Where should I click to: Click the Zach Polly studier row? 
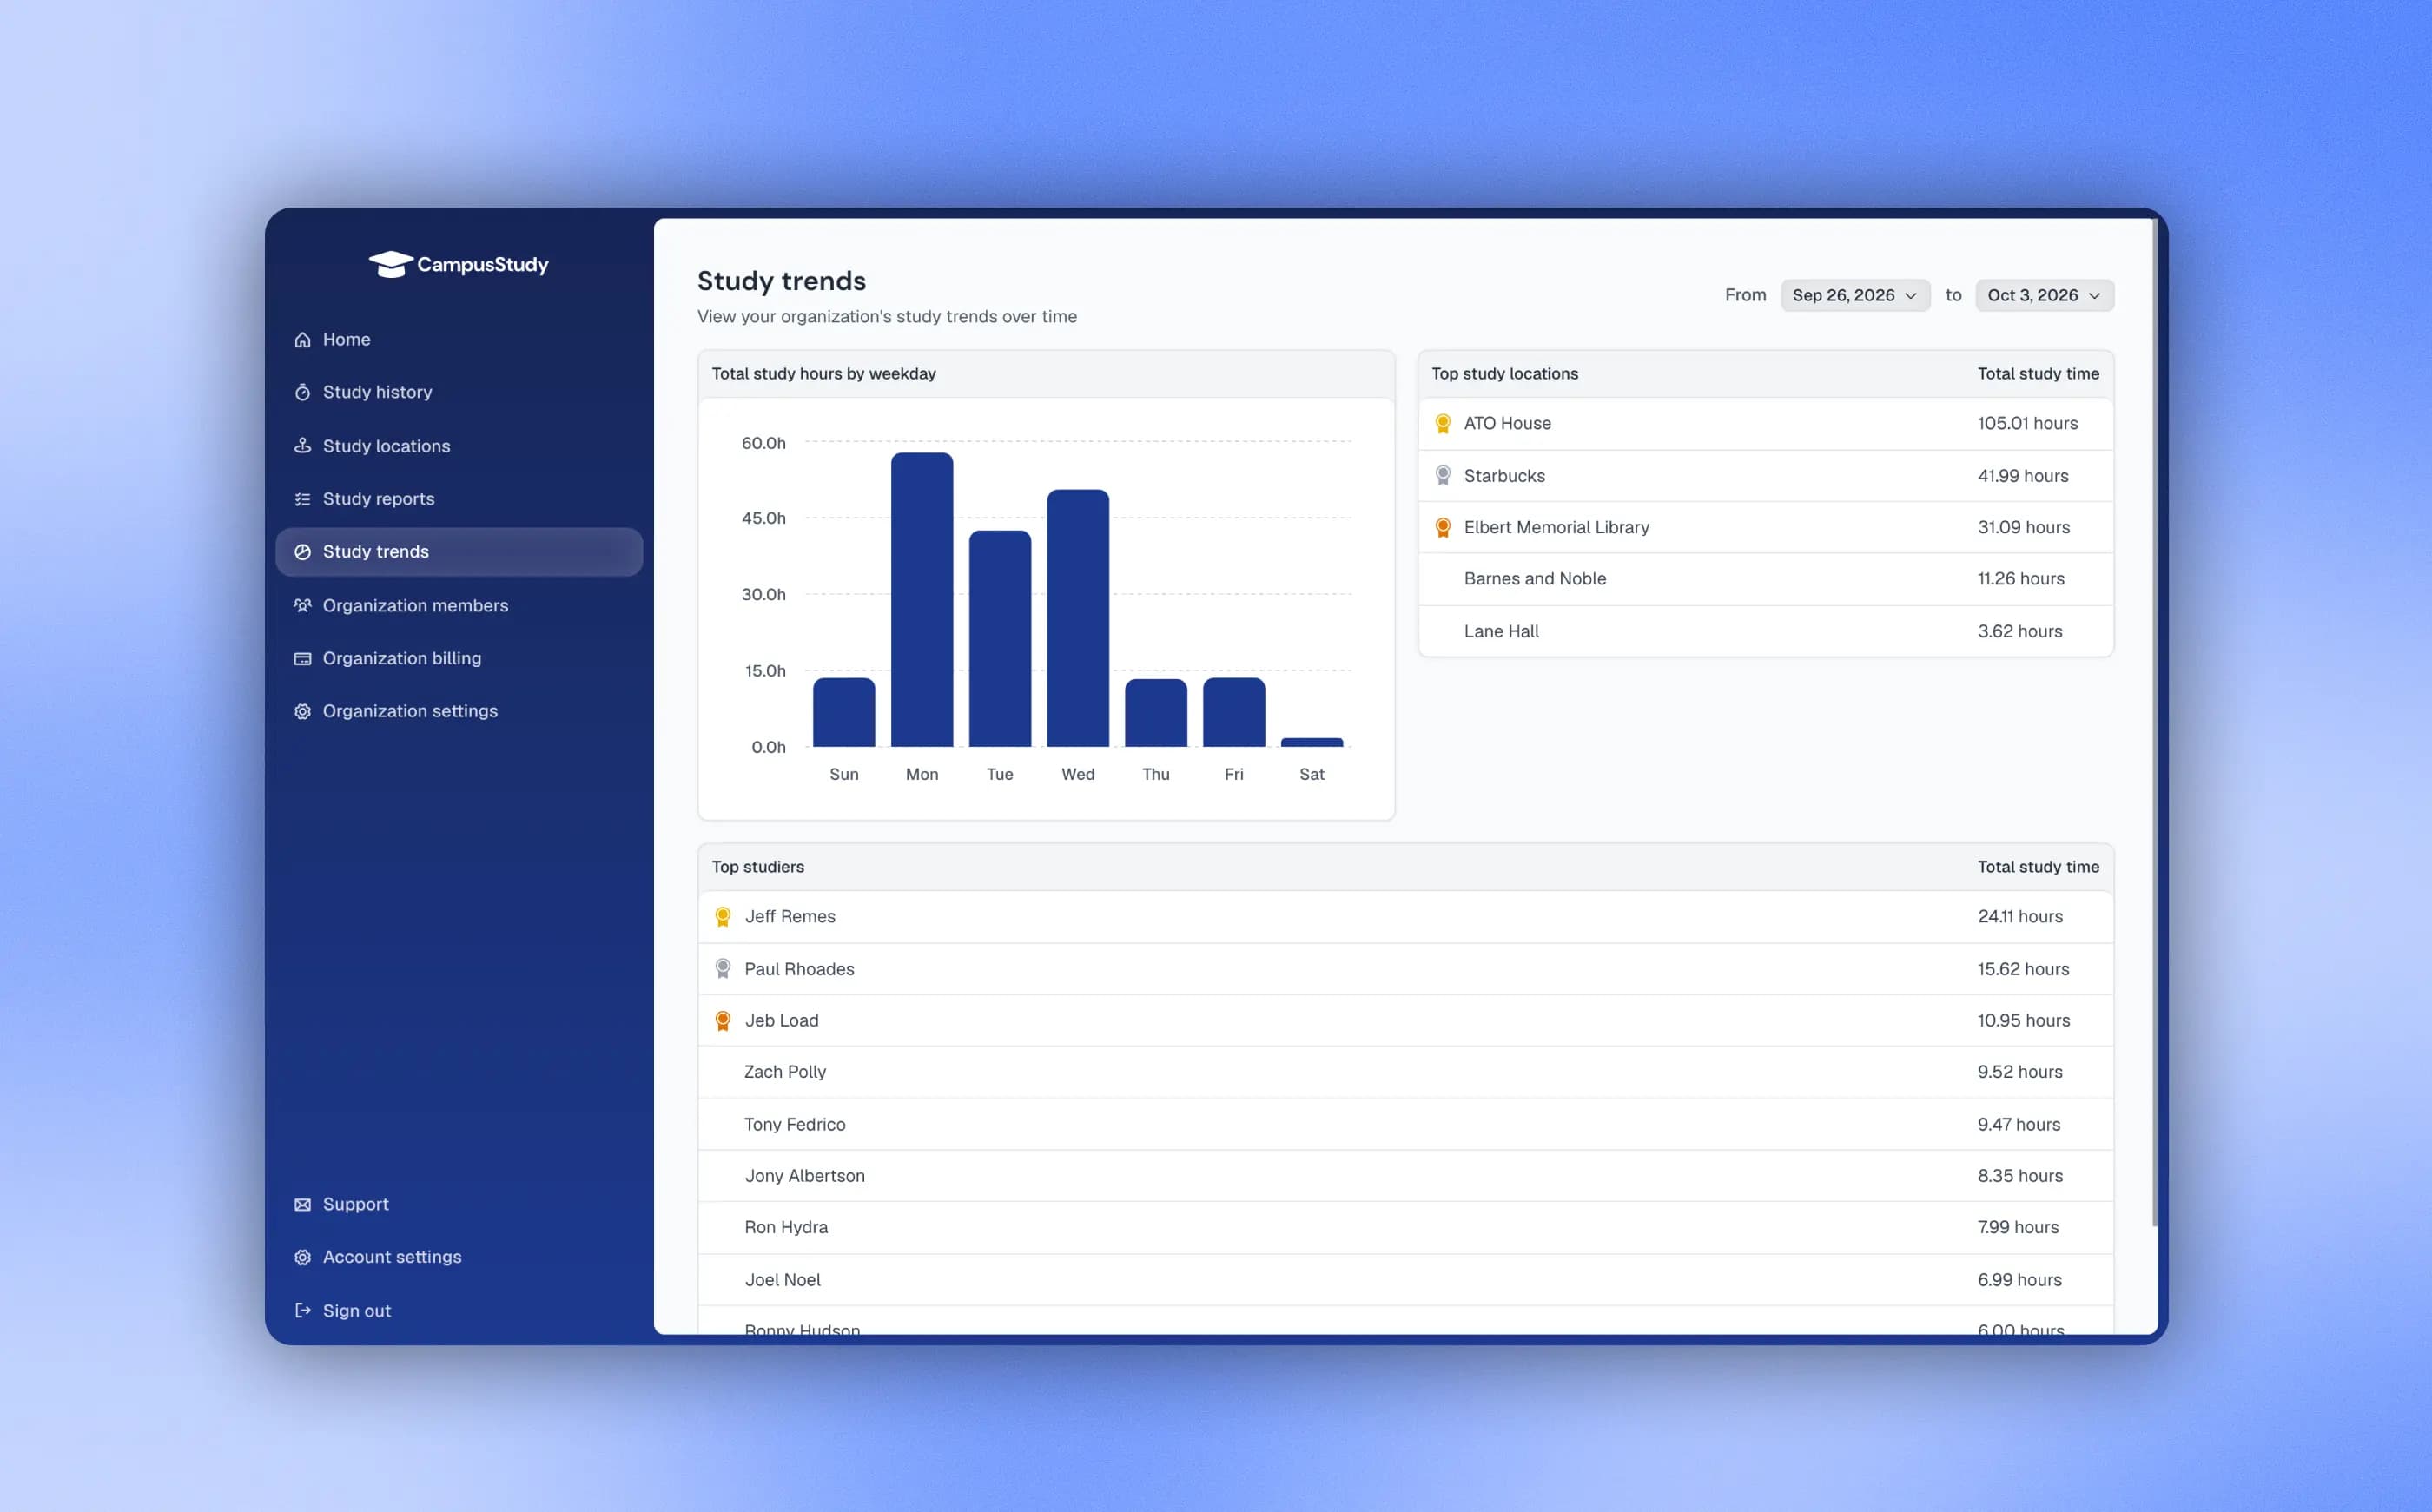[1406, 1072]
